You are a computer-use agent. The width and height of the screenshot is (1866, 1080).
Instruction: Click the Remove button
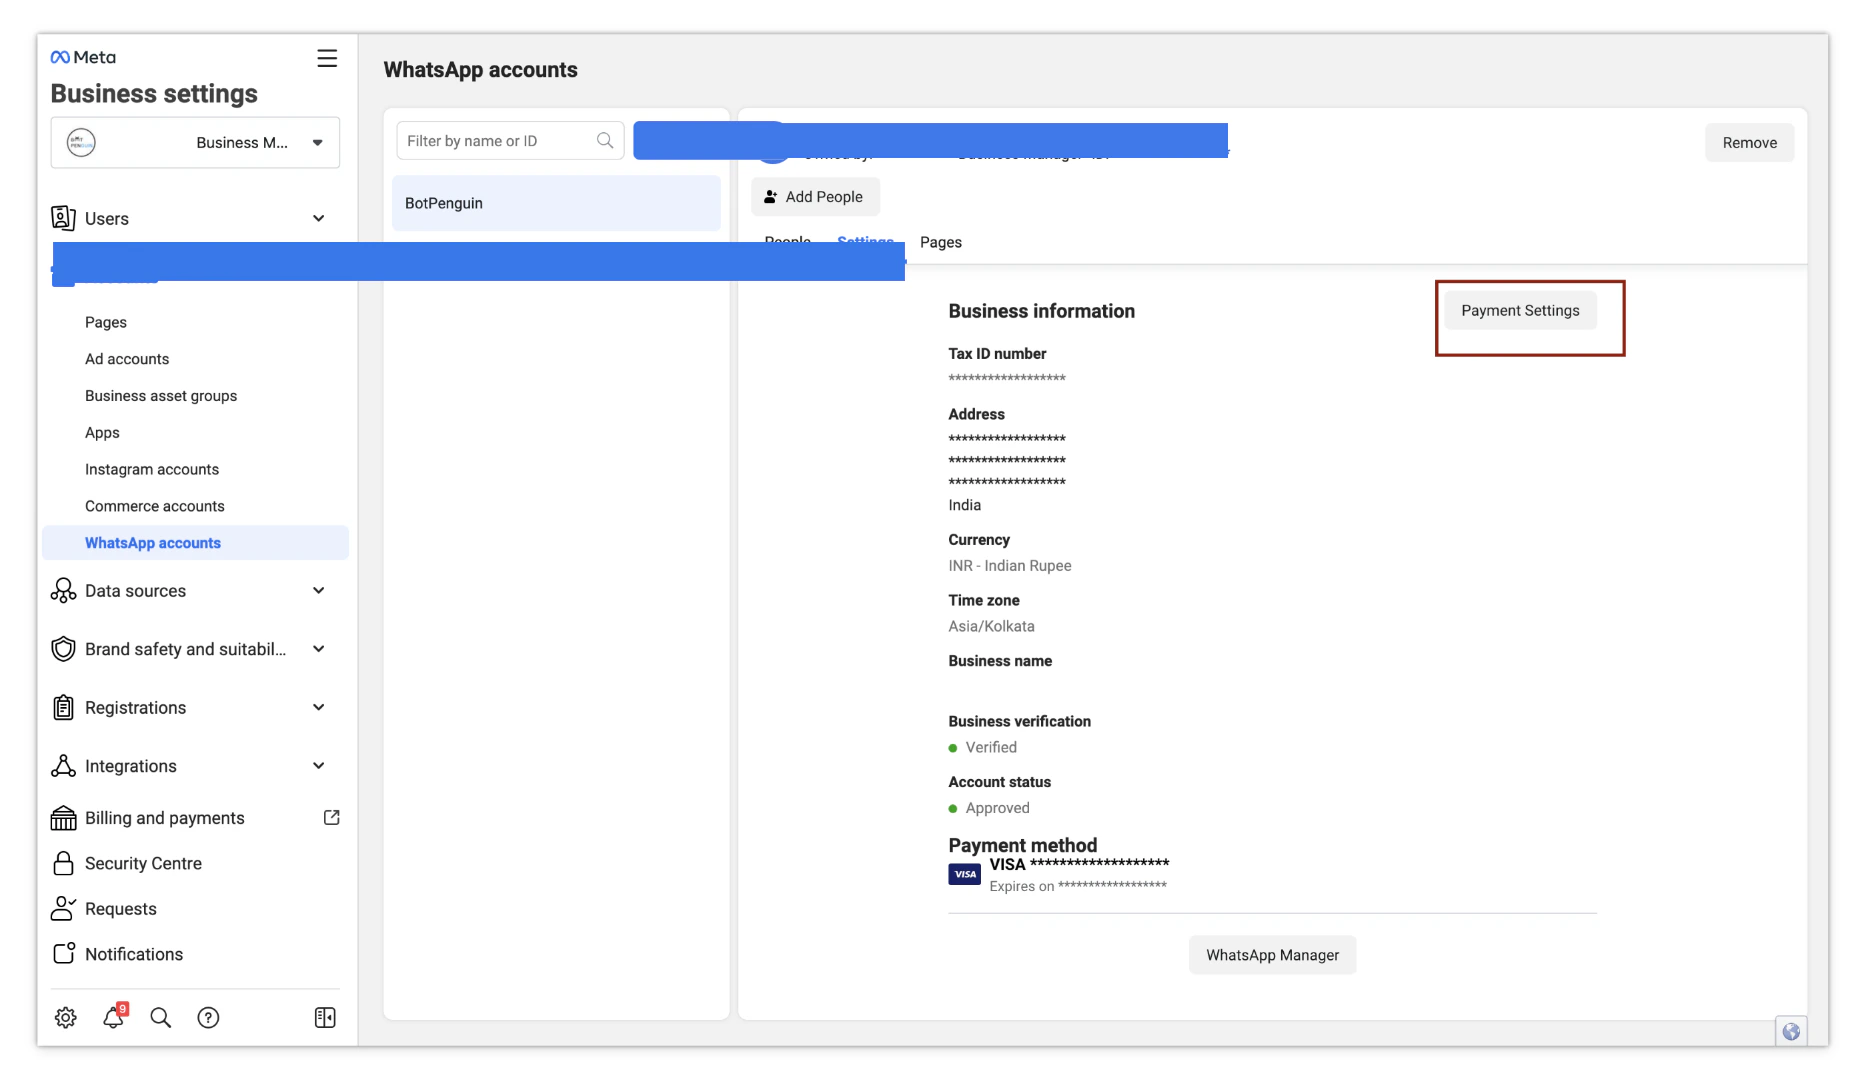(1749, 143)
